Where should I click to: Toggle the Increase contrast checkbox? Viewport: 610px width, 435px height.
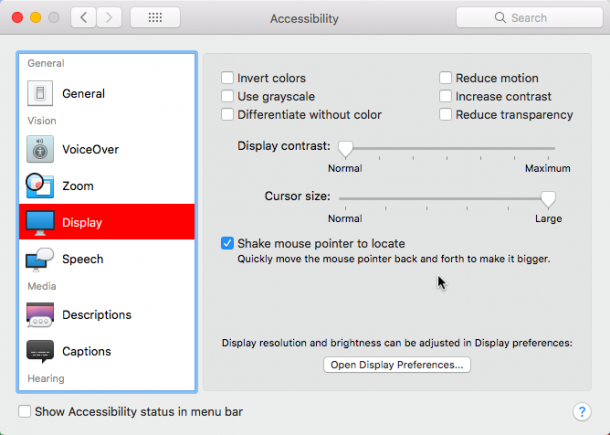click(x=445, y=96)
